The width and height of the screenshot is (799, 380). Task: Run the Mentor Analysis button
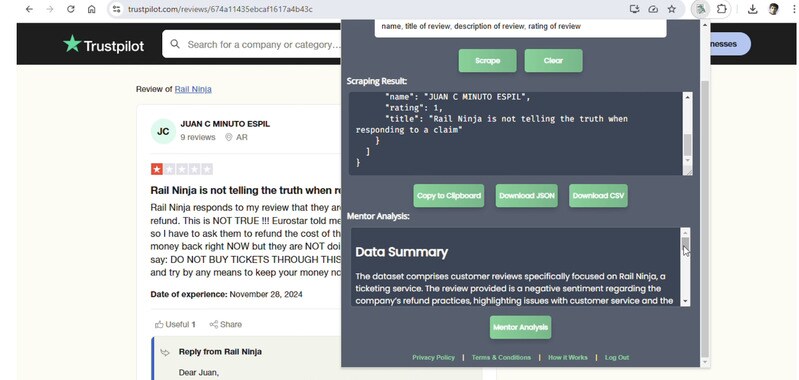point(520,327)
